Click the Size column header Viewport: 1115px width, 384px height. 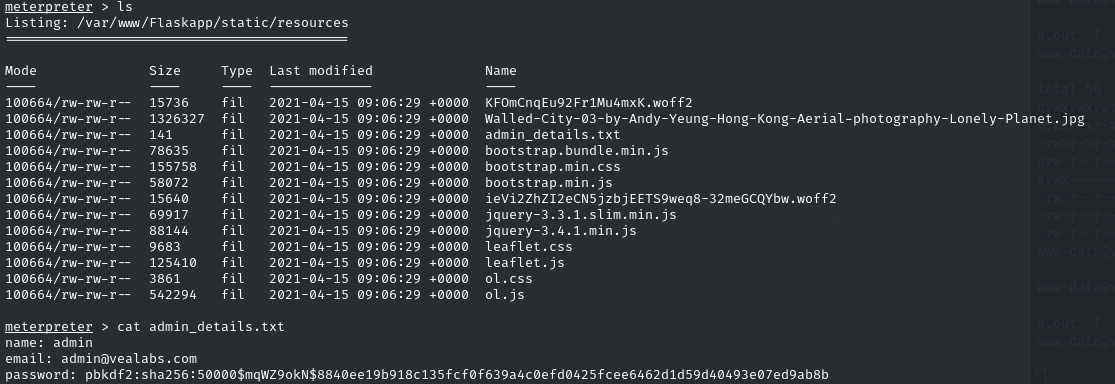(x=165, y=70)
